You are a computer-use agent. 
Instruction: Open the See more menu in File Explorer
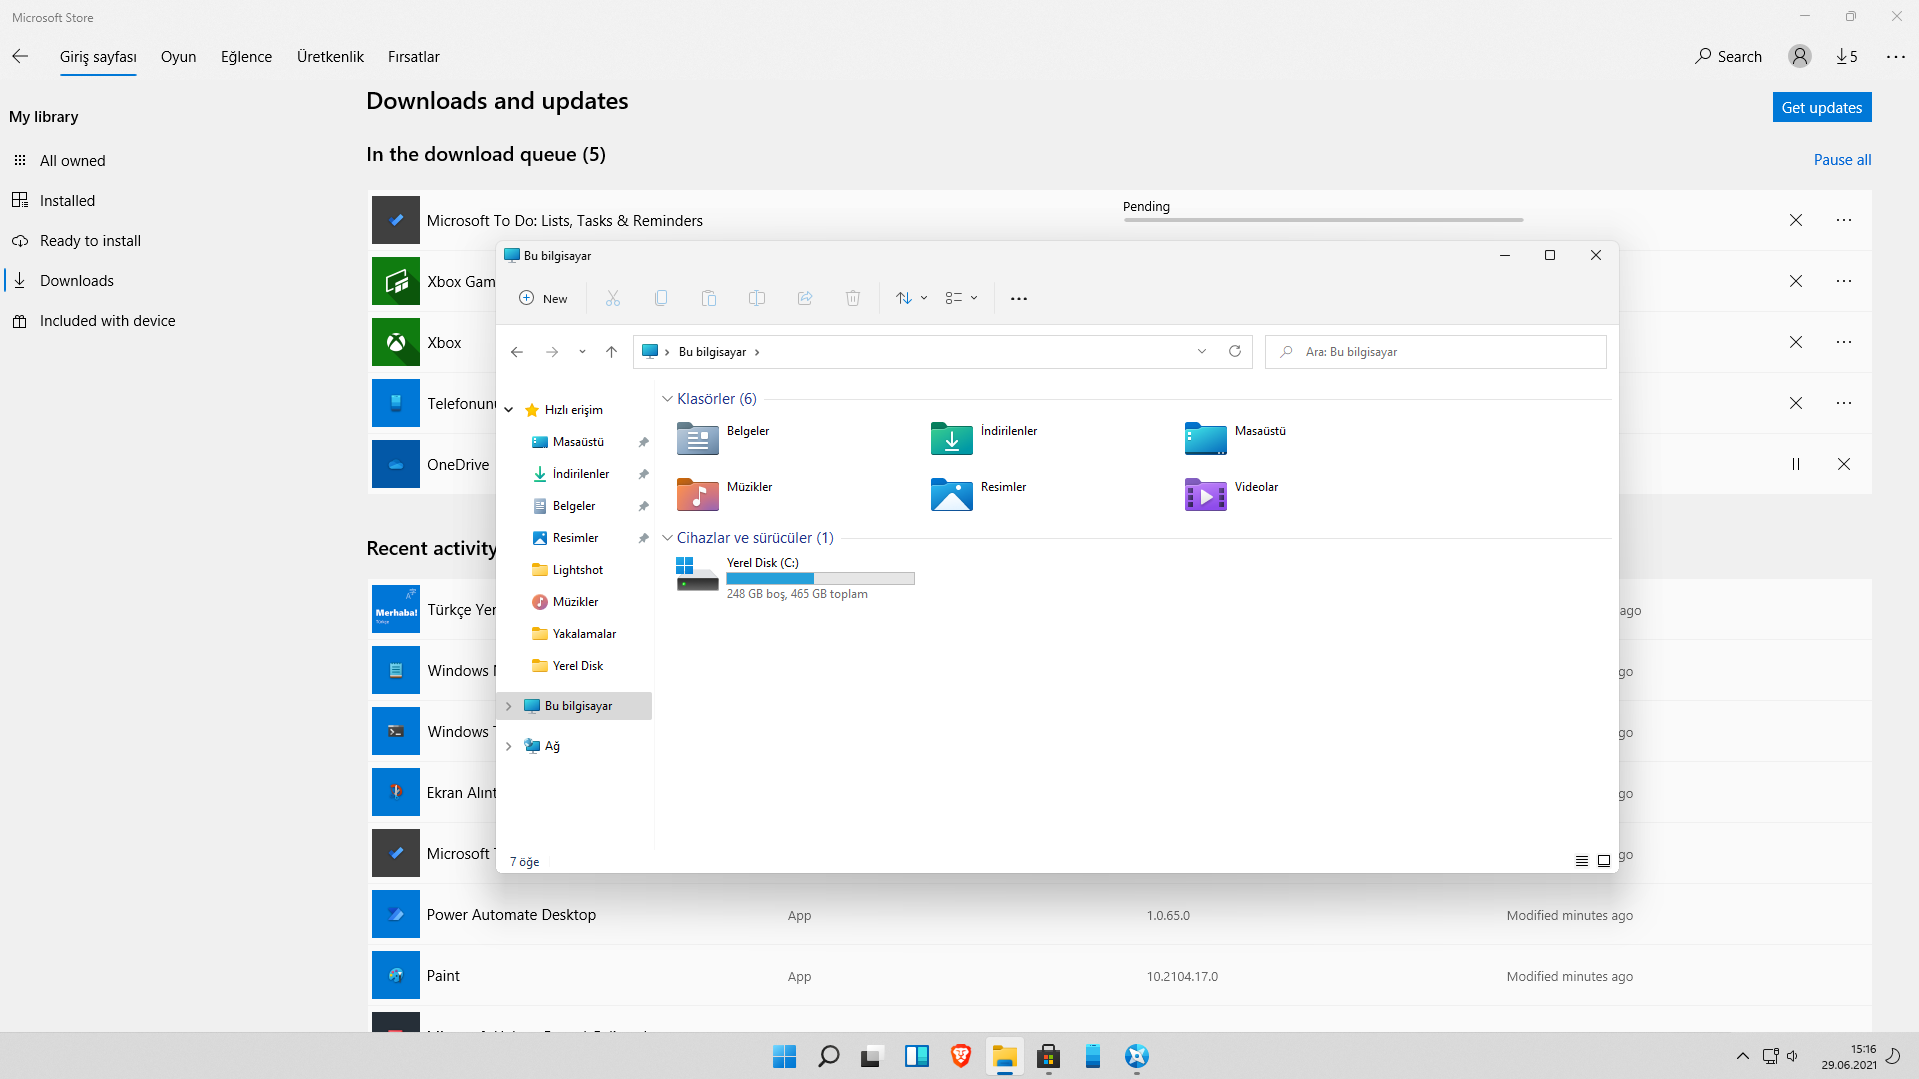tap(1019, 298)
